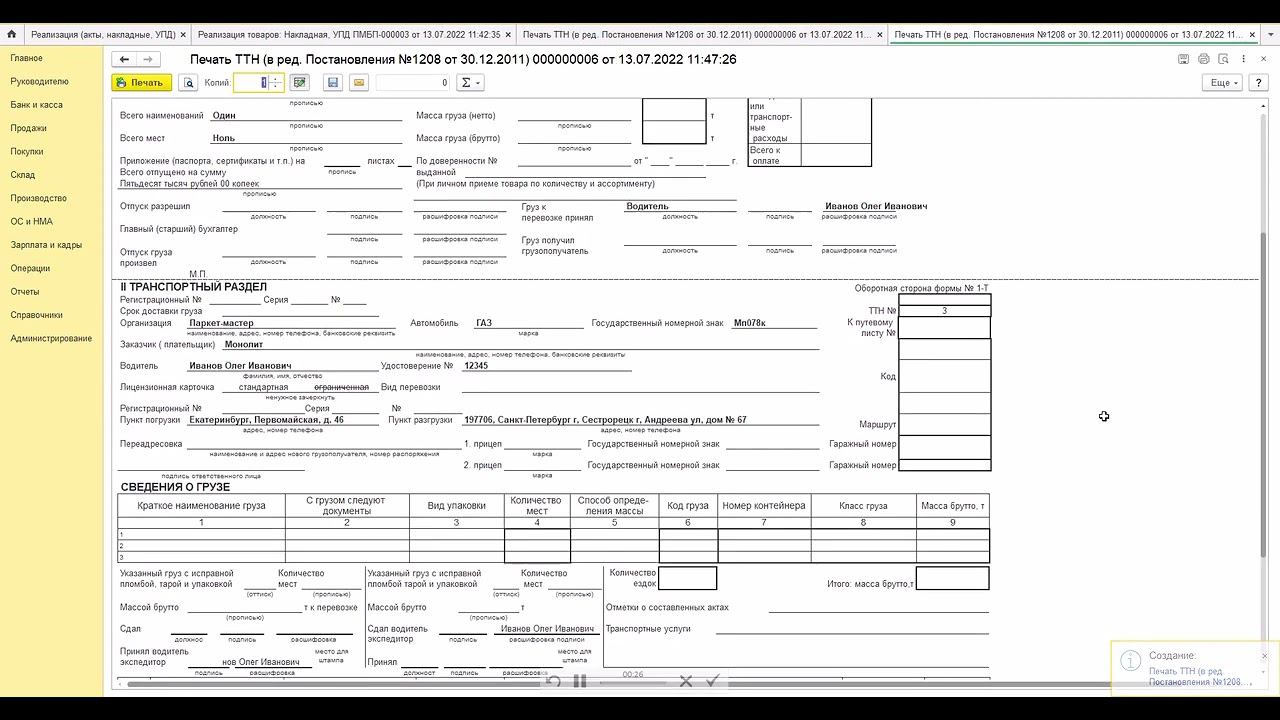Select the heading II ТРАНСПОРТНЫЙ РАЗДЕЛ
The height and width of the screenshot is (720, 1280).
point(194,287)
